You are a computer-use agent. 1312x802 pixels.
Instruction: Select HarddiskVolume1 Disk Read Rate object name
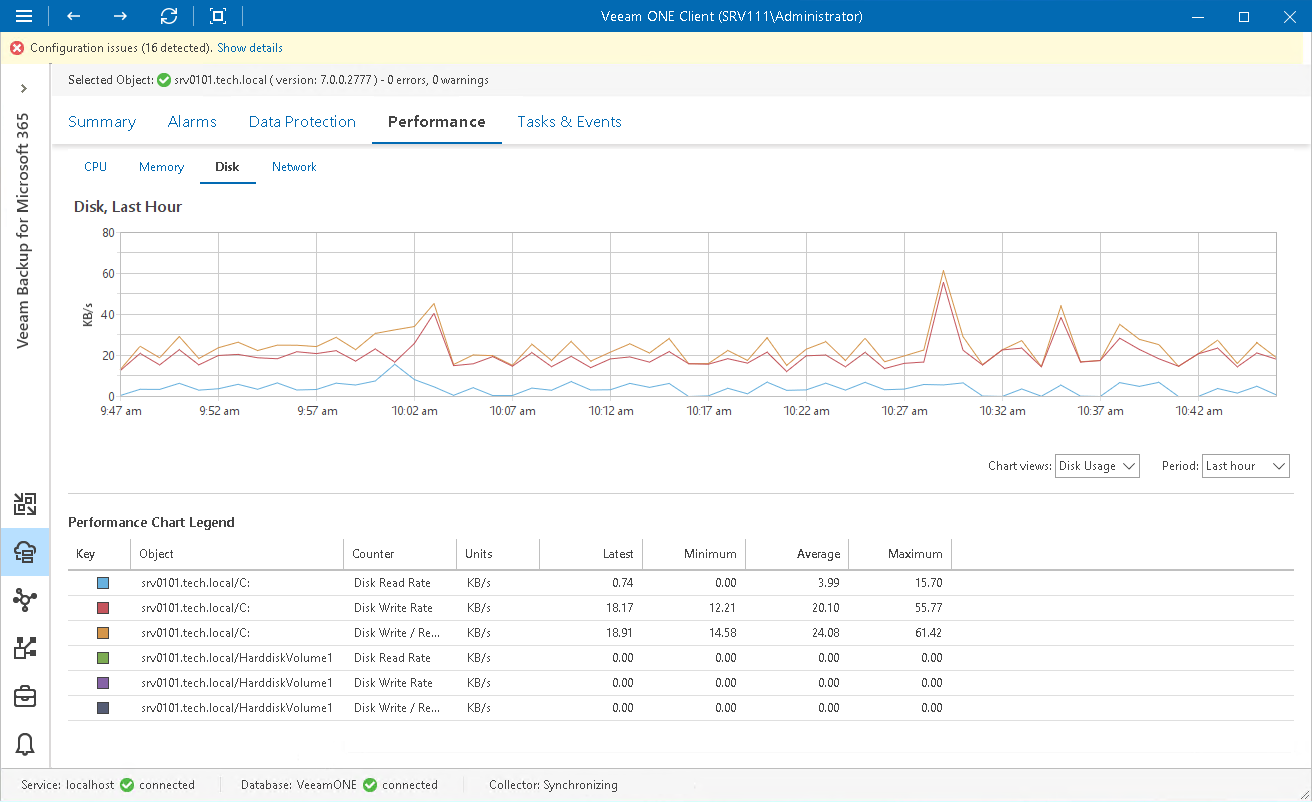[236, 658]
